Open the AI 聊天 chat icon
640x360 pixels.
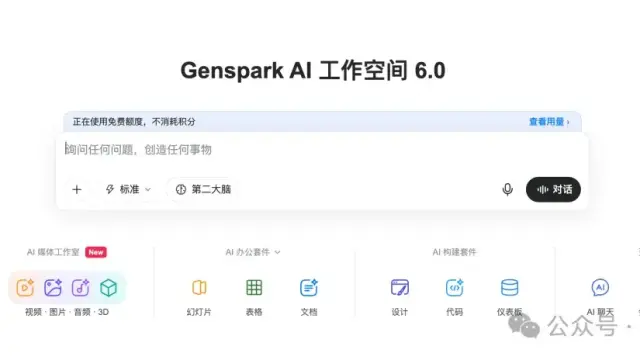pyautogui.click(x=600, y=288)
